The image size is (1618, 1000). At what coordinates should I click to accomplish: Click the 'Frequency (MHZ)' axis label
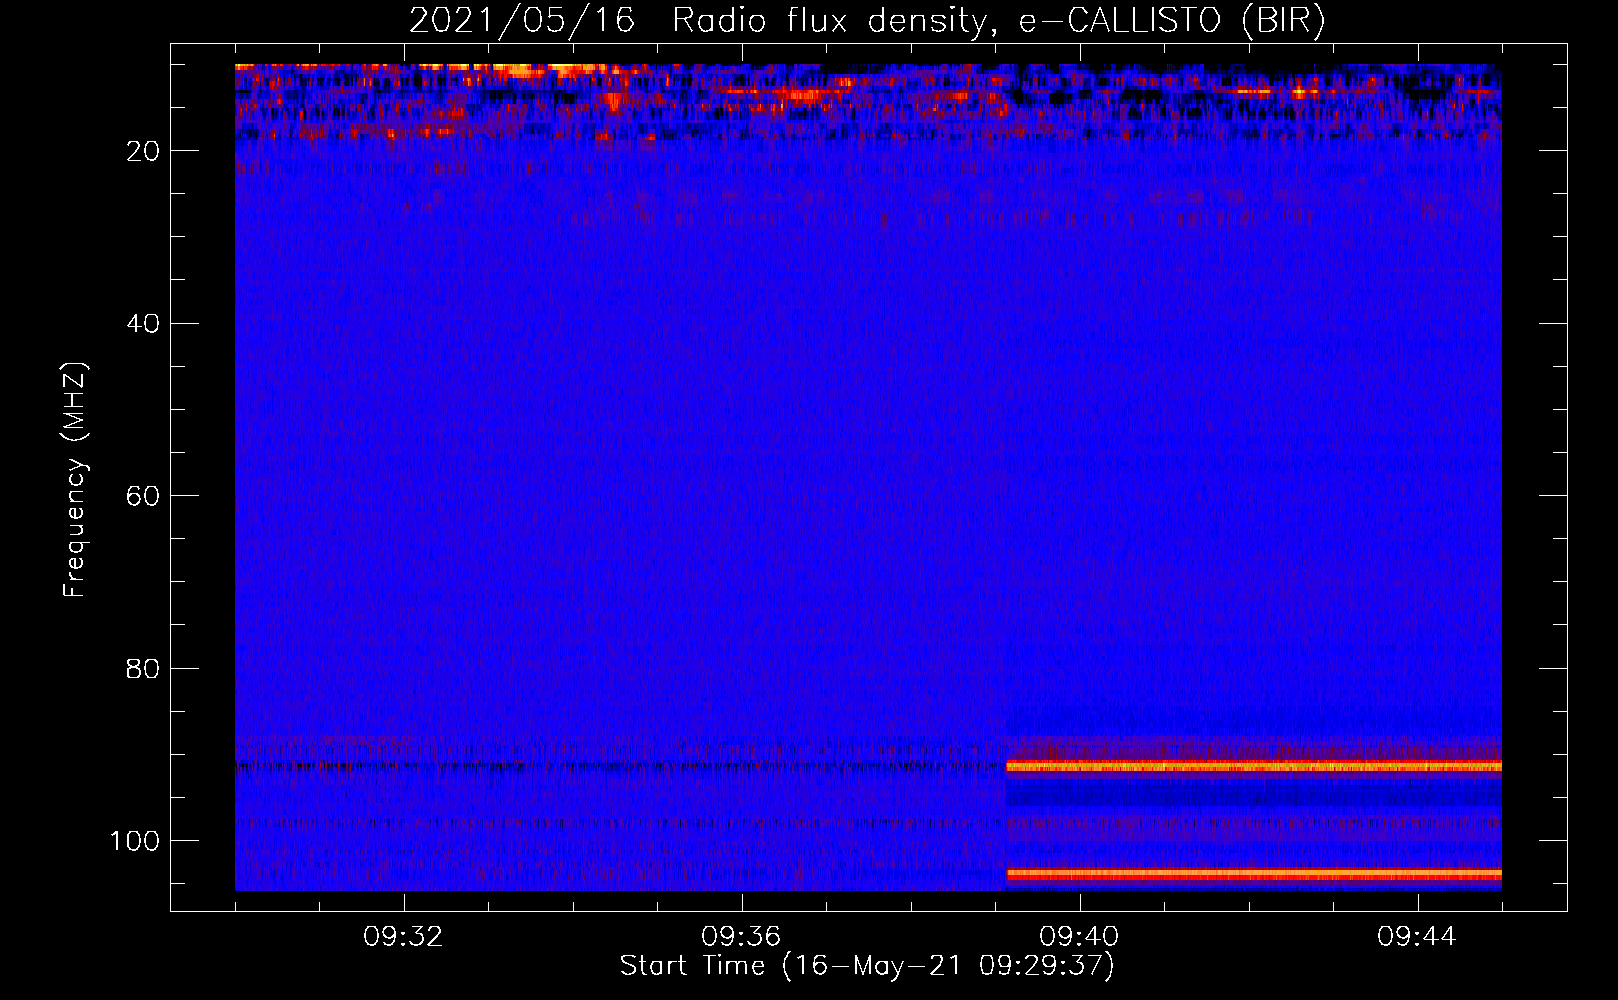(x=75, y=480)
